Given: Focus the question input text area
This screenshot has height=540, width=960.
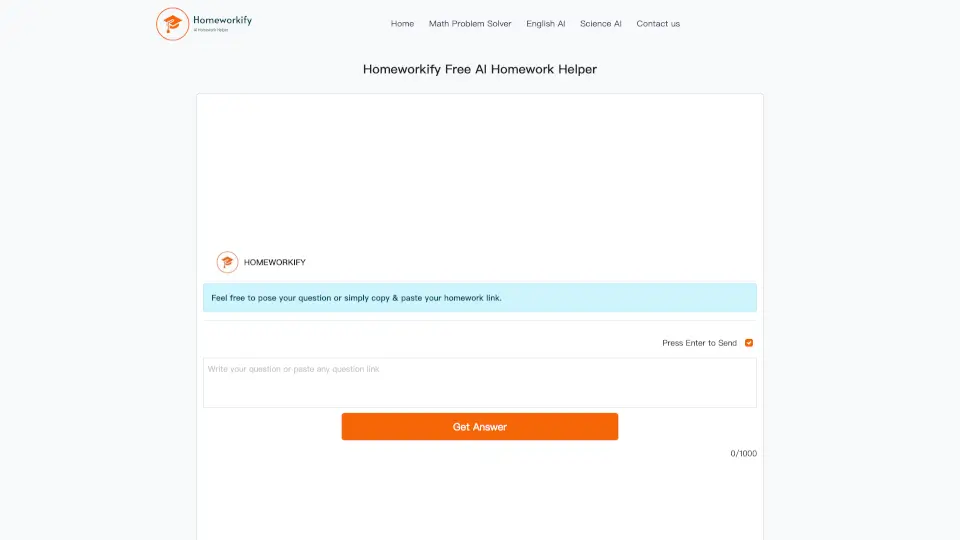Looking at the screenshot, I should point(480,383).
